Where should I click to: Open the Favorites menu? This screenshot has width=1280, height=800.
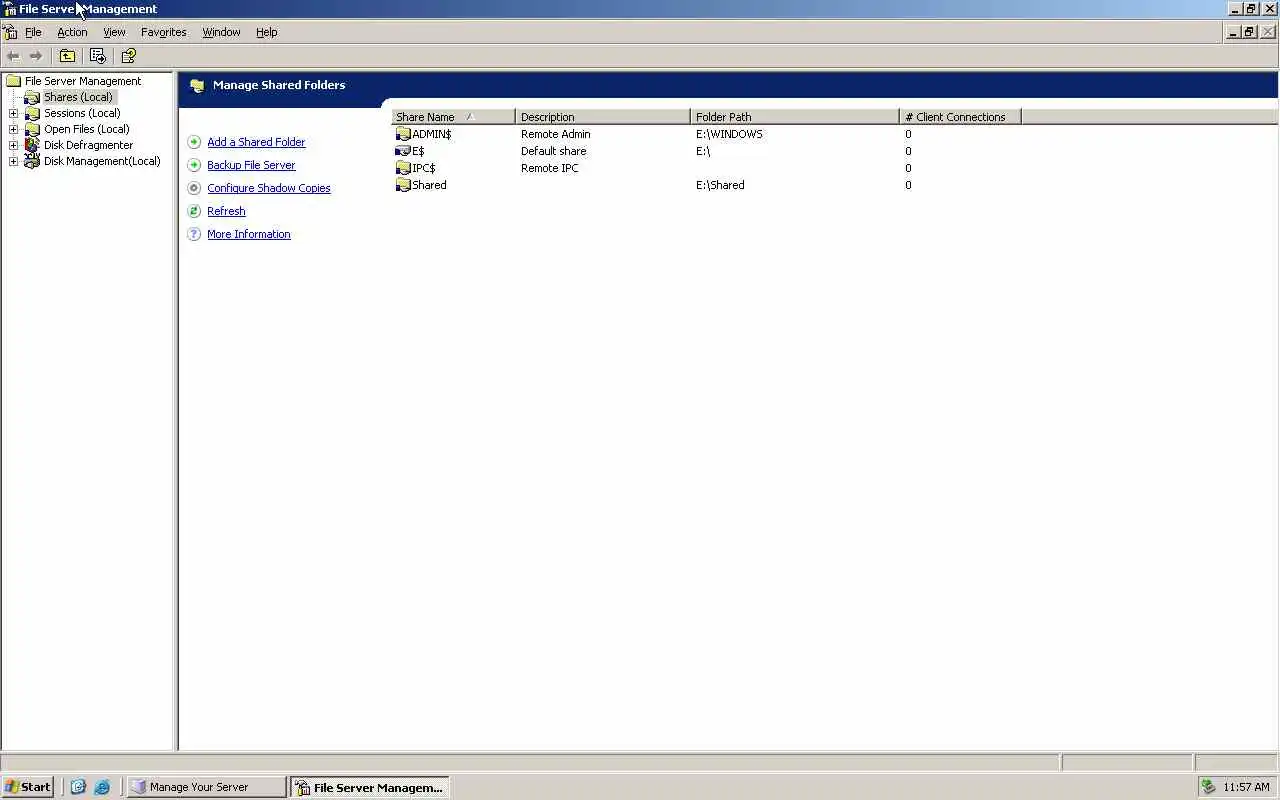(164, 32)
